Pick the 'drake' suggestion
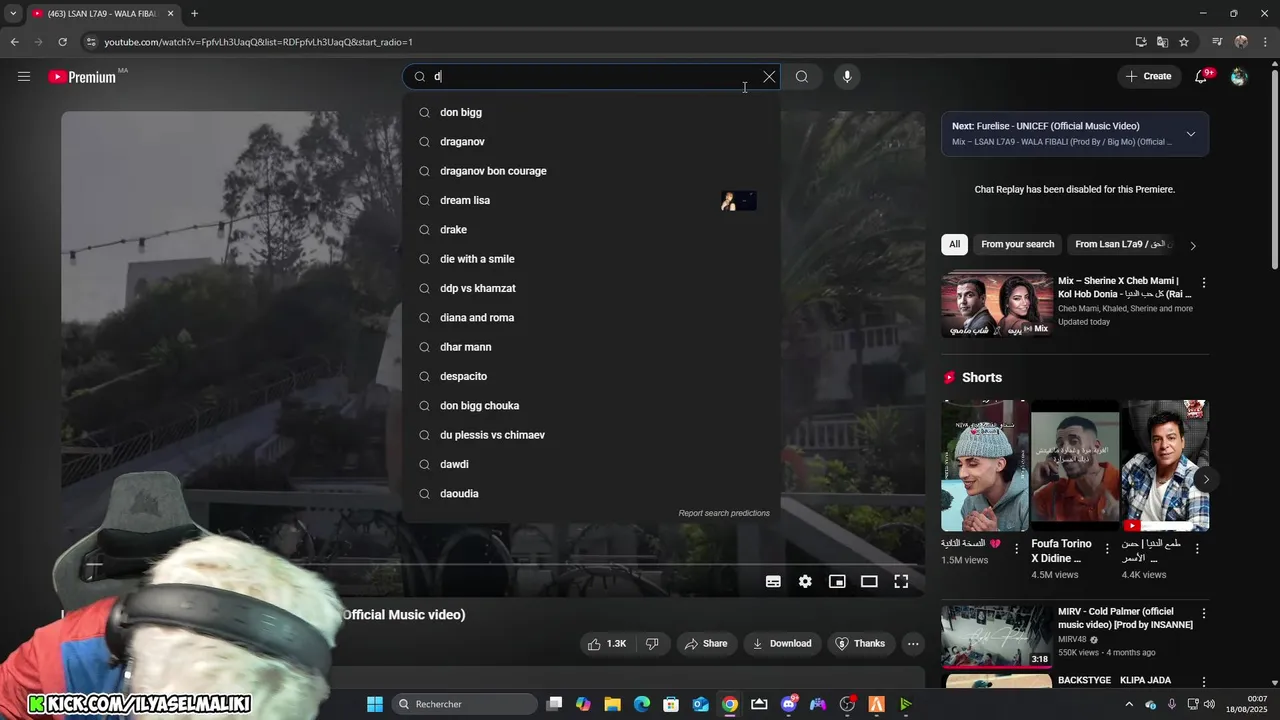 pyautogui.click(x=591, y=230)
